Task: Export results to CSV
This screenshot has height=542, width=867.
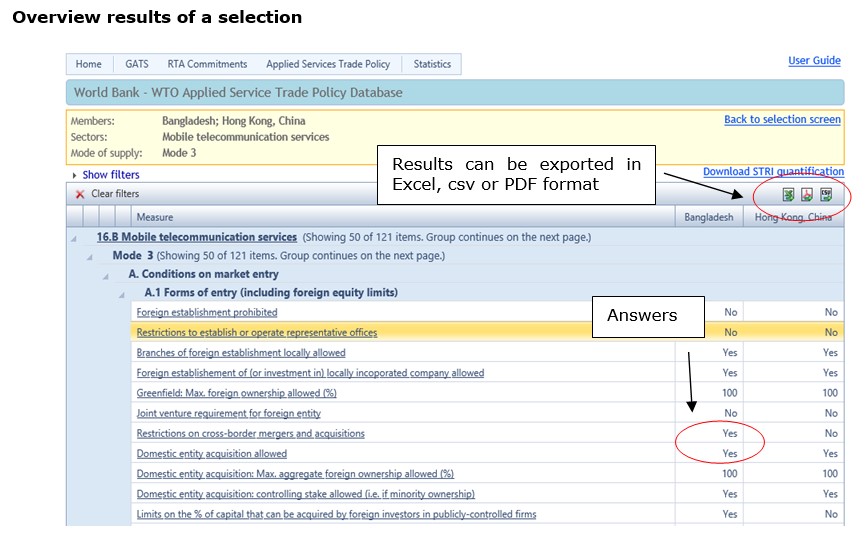Action: (826, 195)
